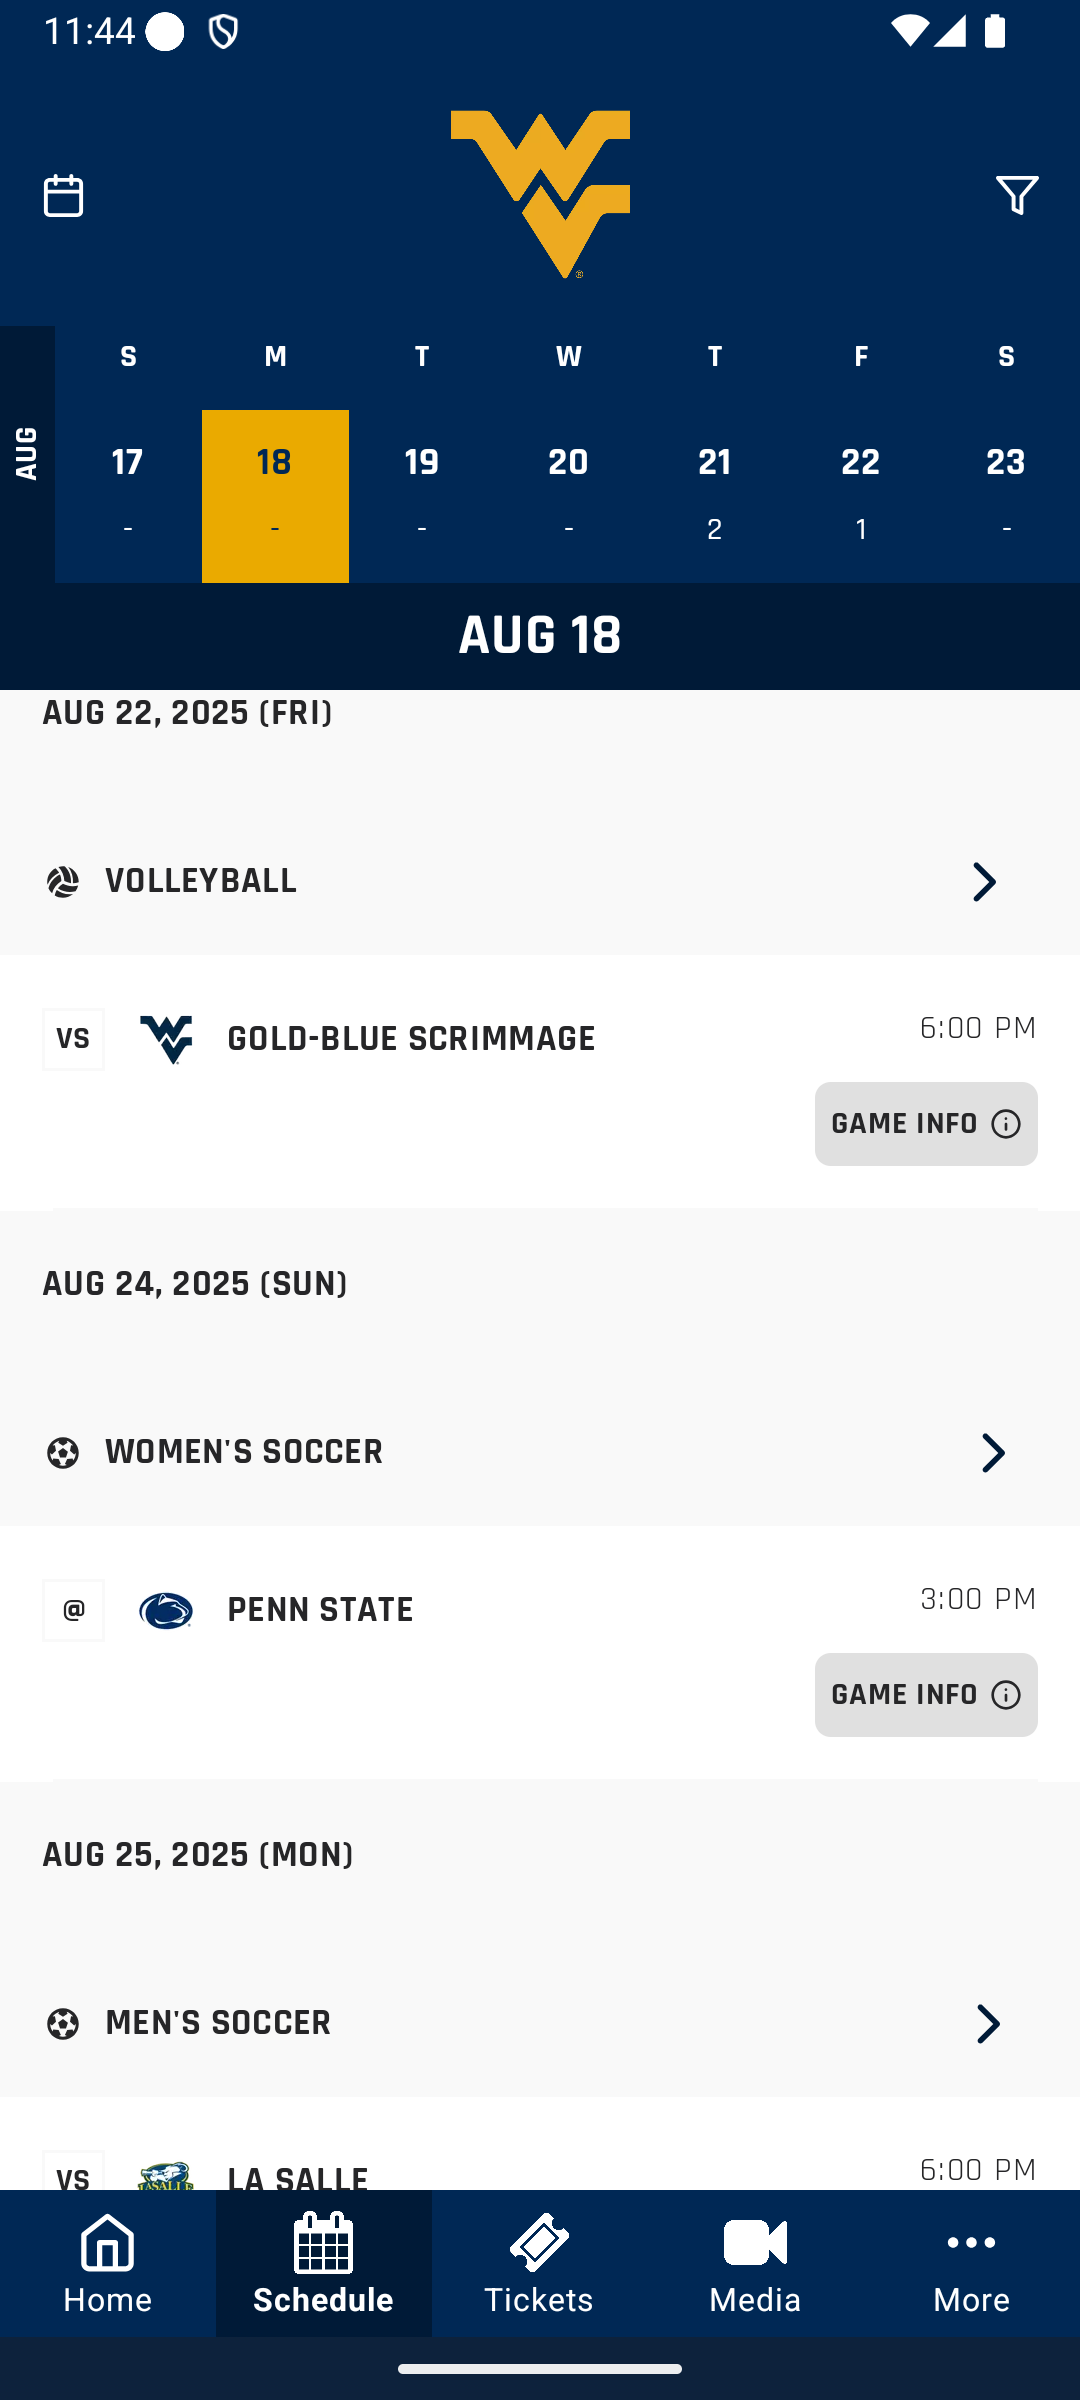Open the Media tab
1080x2400 pixels.
click(x=756, y=2264)
